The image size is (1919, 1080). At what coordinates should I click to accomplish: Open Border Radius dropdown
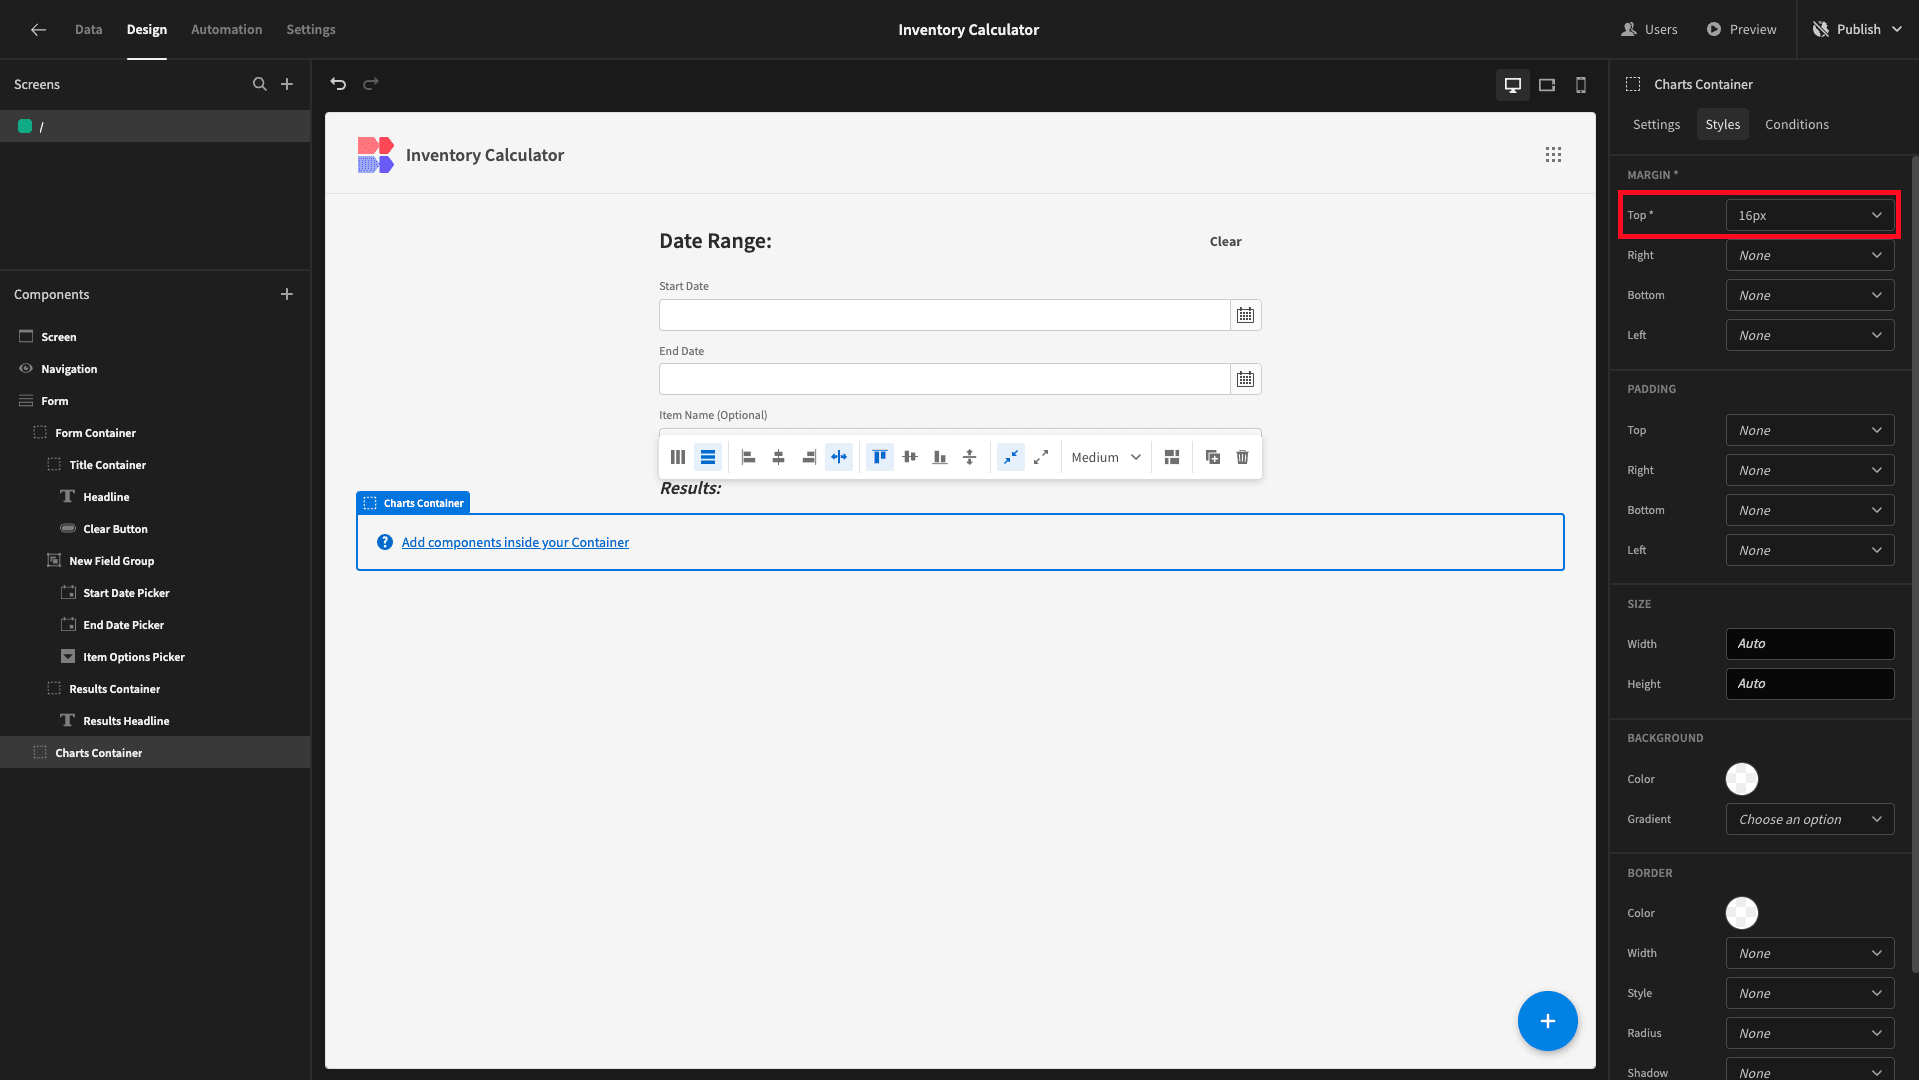click(x=1810, y=1033)
